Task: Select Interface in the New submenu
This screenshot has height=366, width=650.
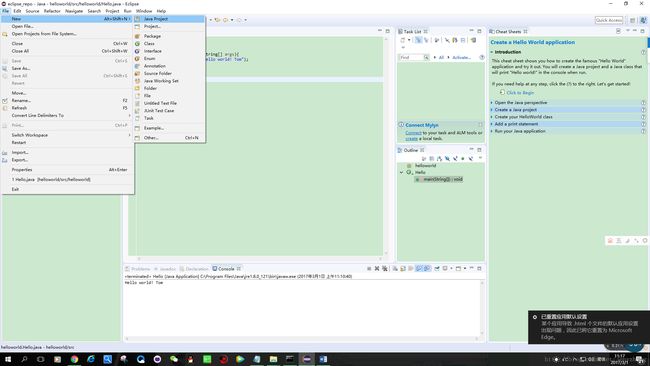Action: (x=169, y=51)
